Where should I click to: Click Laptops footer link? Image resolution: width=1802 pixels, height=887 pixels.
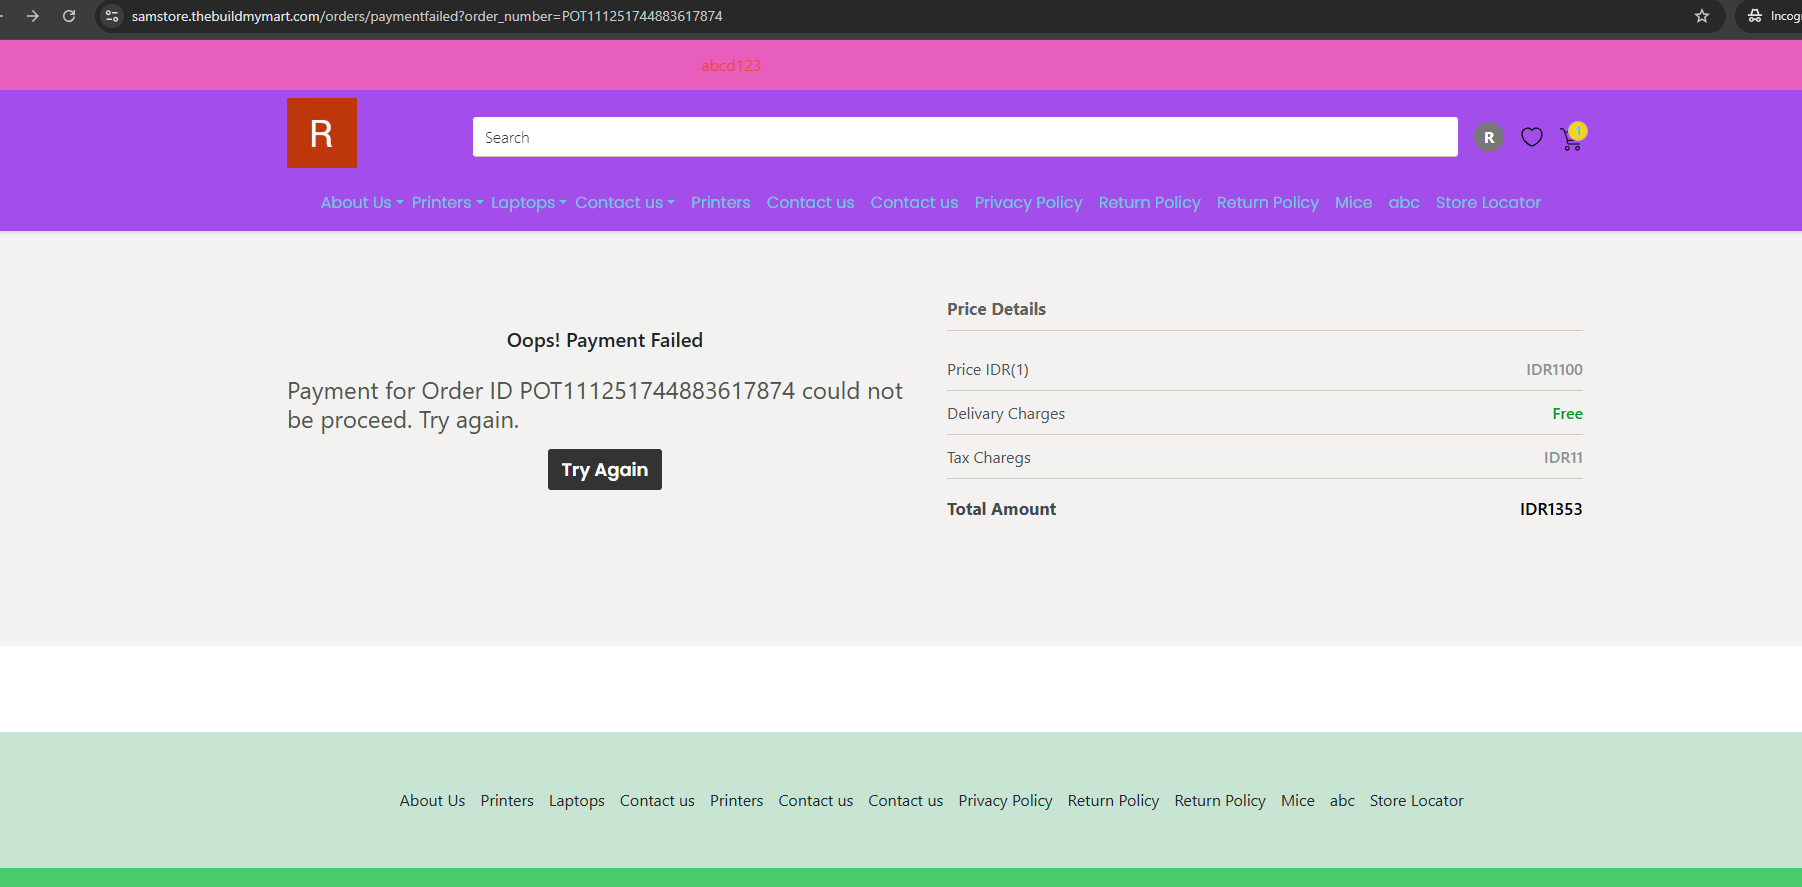coord(576,800)
